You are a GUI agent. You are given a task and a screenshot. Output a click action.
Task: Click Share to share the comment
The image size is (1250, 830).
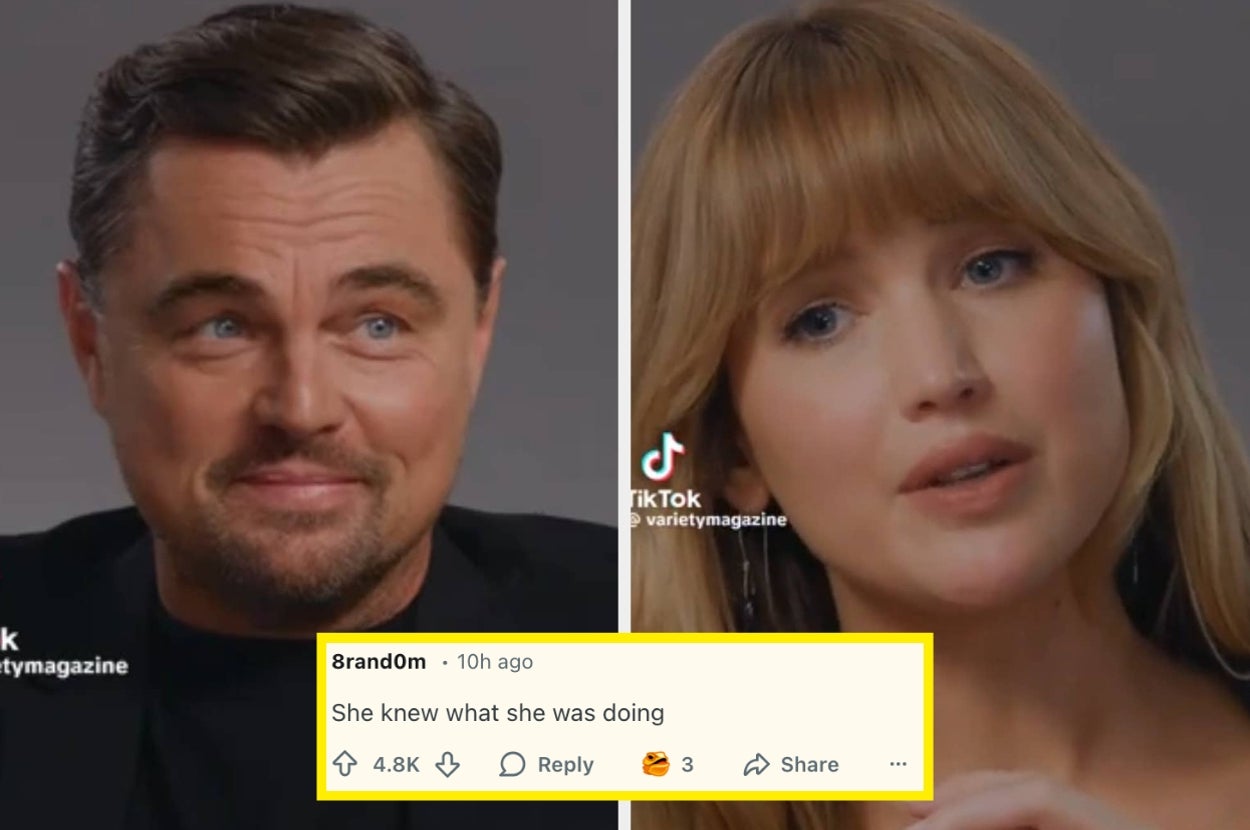coord(810,765)
